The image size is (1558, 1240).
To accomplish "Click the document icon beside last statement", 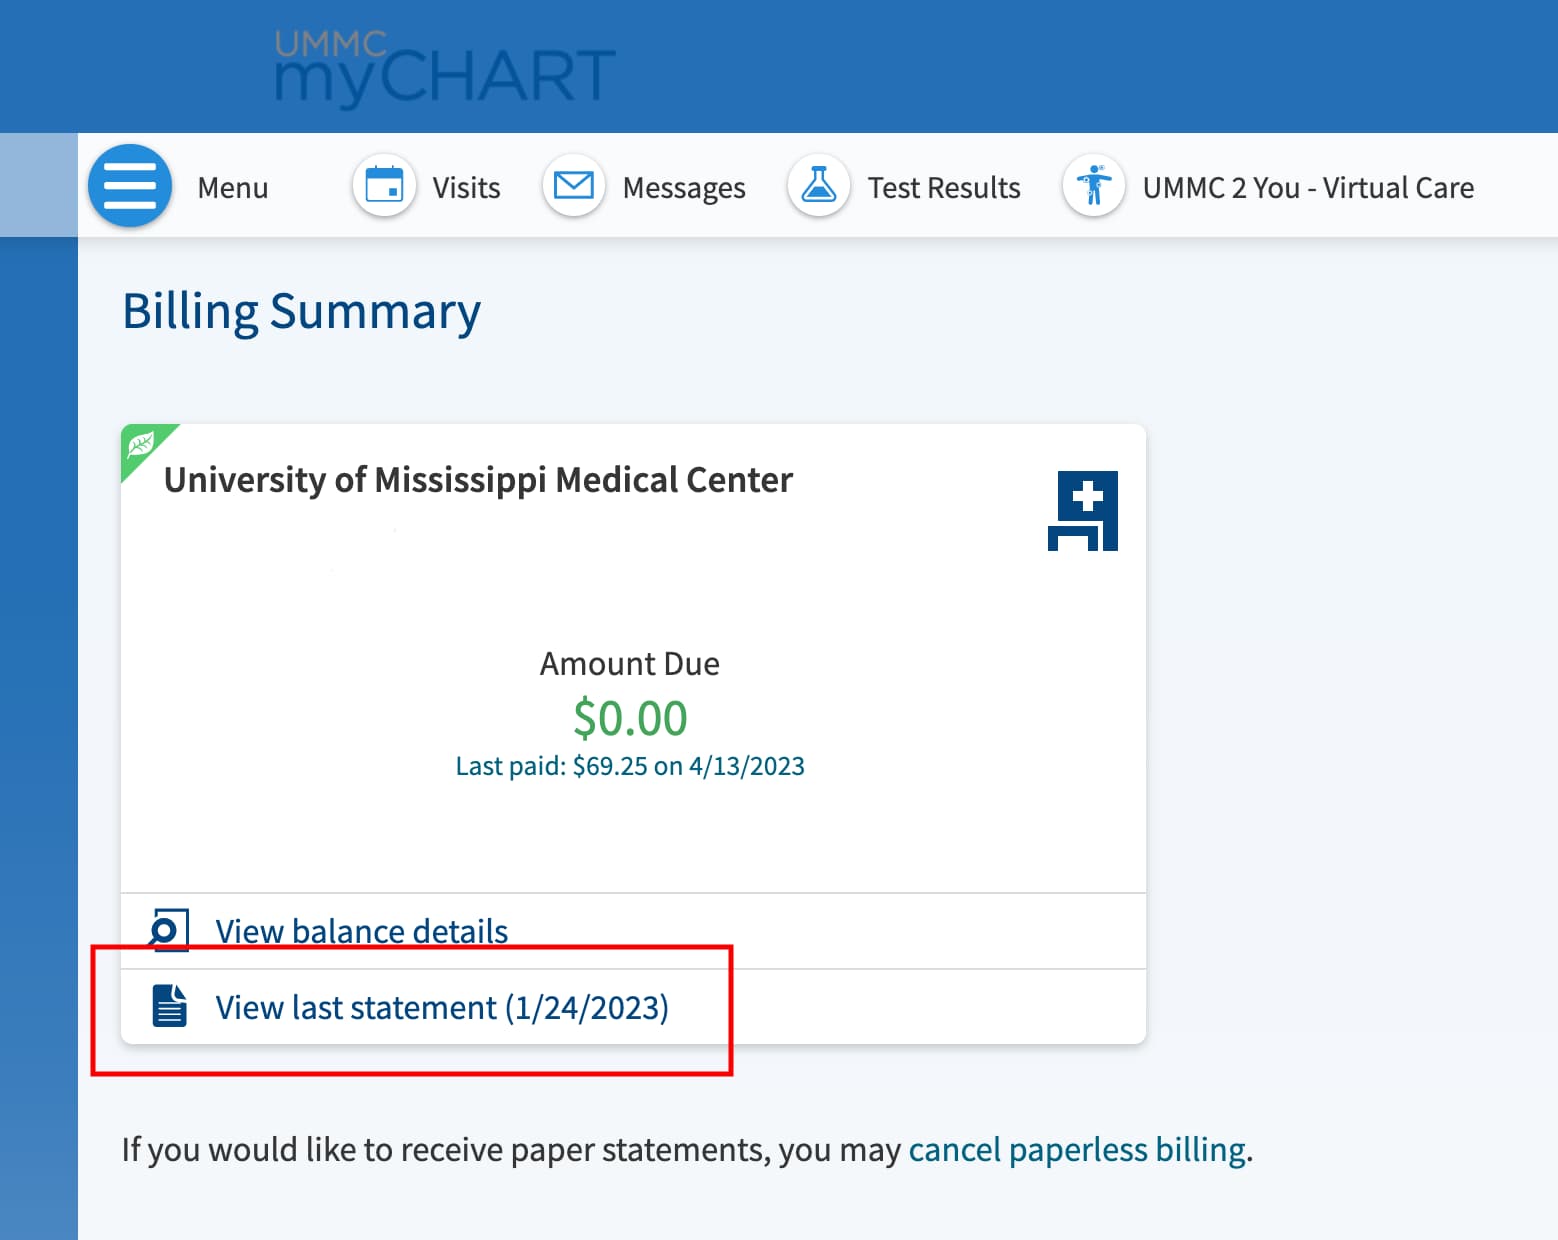I will (x=169, y=1006).
